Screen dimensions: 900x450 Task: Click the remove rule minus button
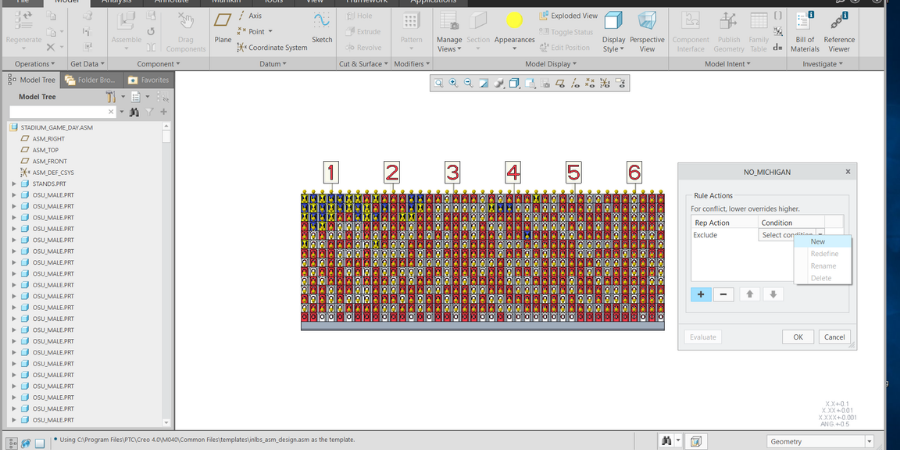pyautogui.click(x=723, y=294)
